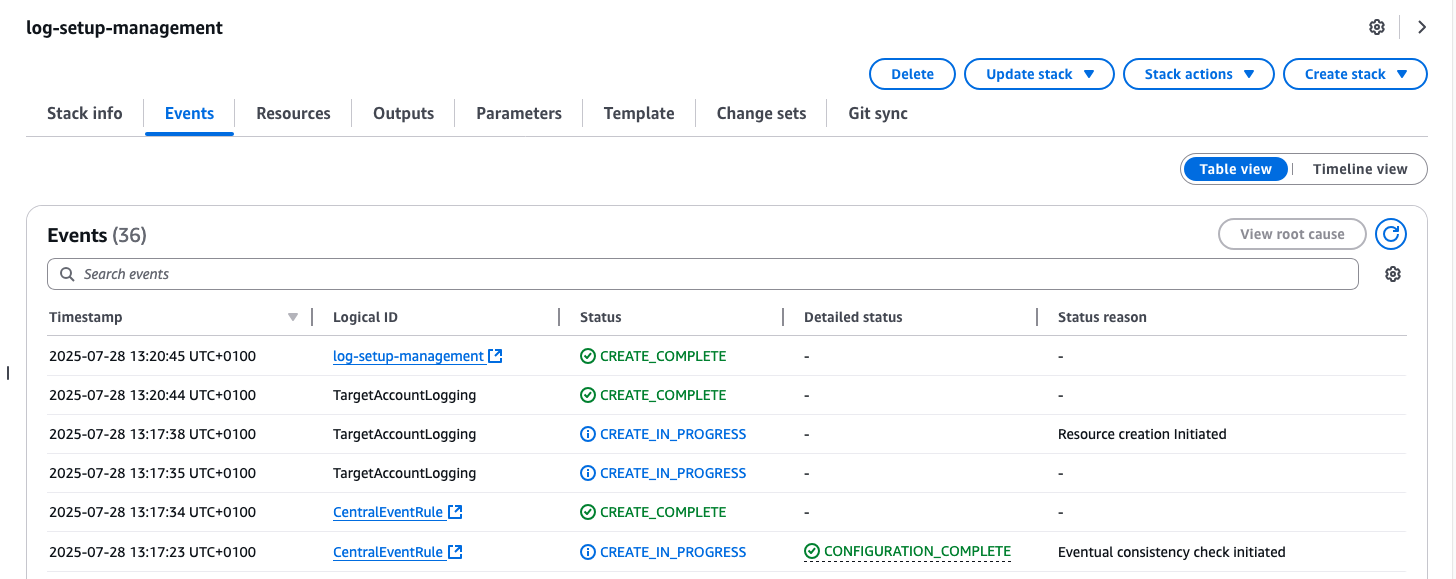Viewport: 1456px width, 579px height.
Task: Click the Delete stack button
Action: tap(911, 73)
